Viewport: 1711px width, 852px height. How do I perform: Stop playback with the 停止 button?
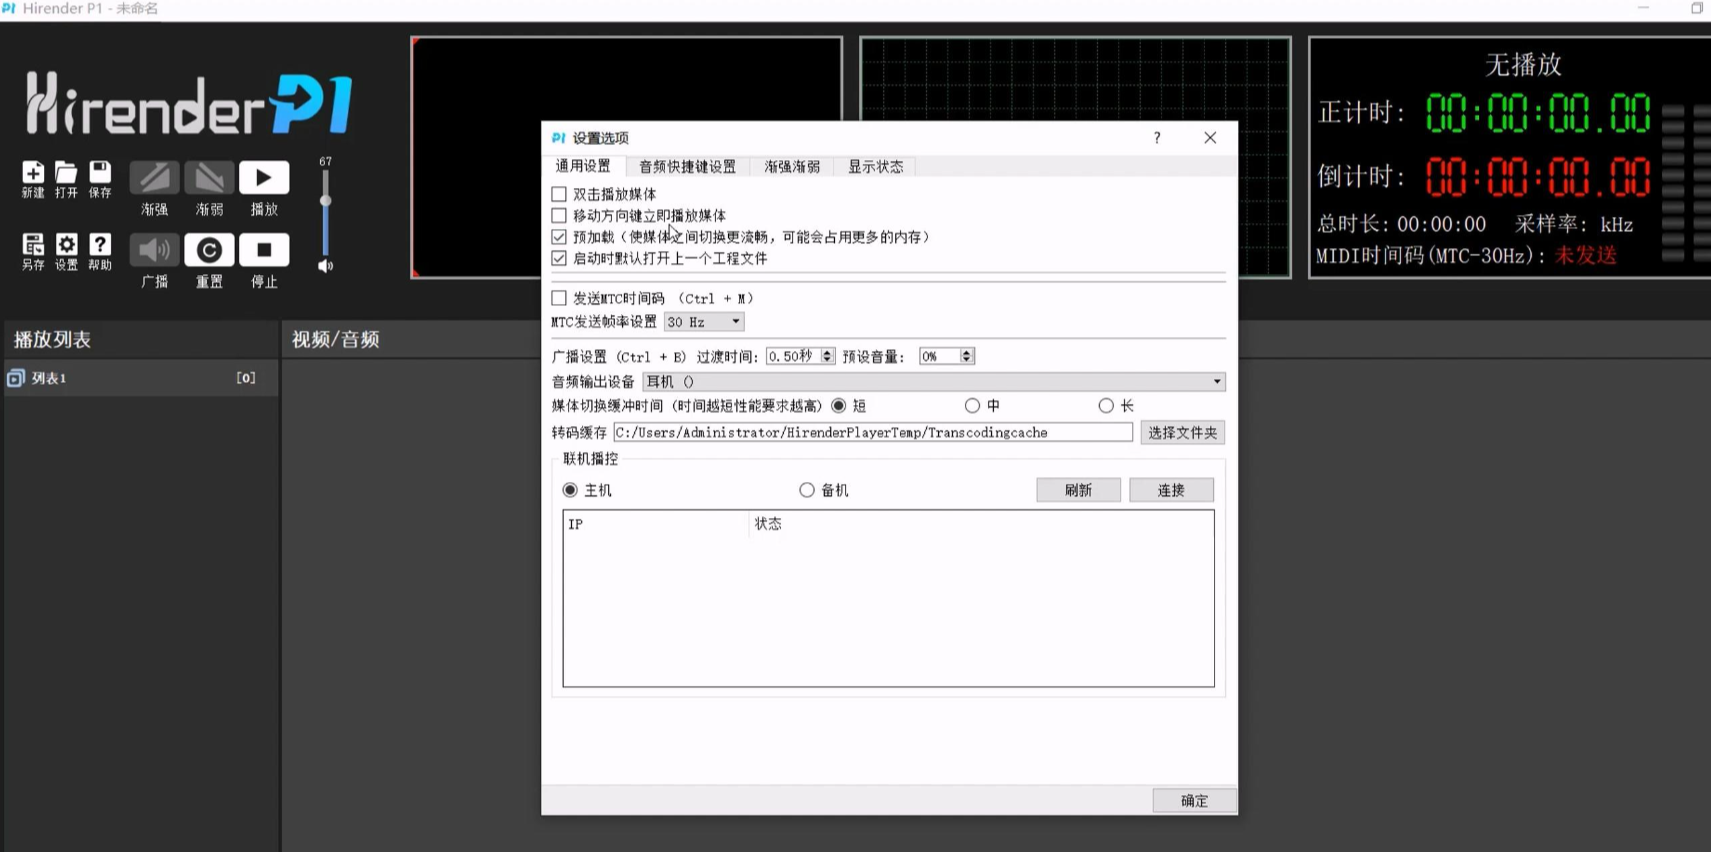point(264,249)
